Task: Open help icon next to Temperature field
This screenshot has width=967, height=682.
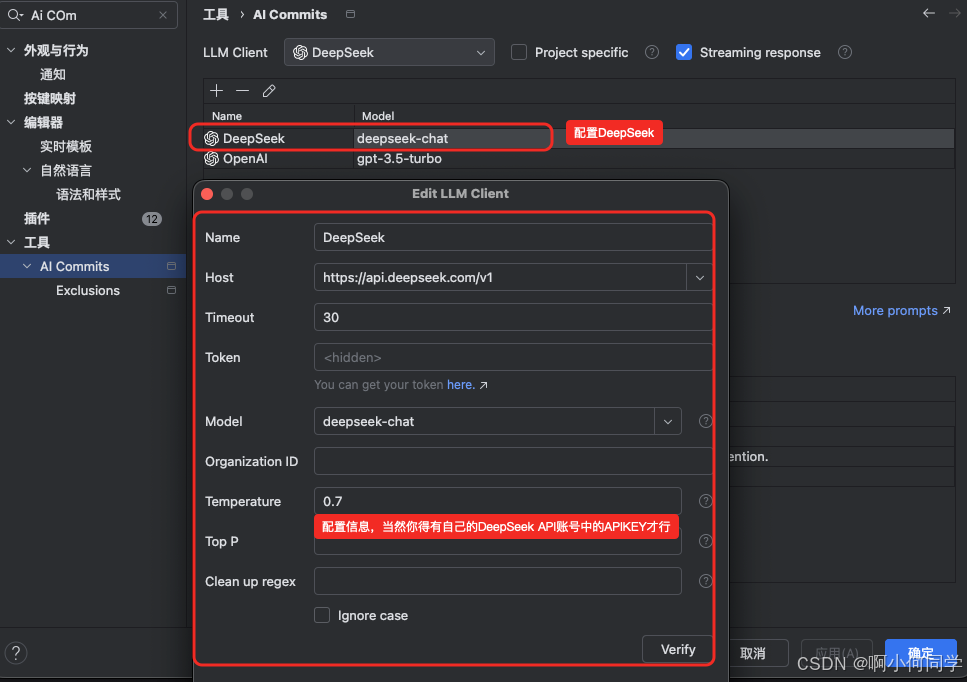Action: click(x=706, y=501)
